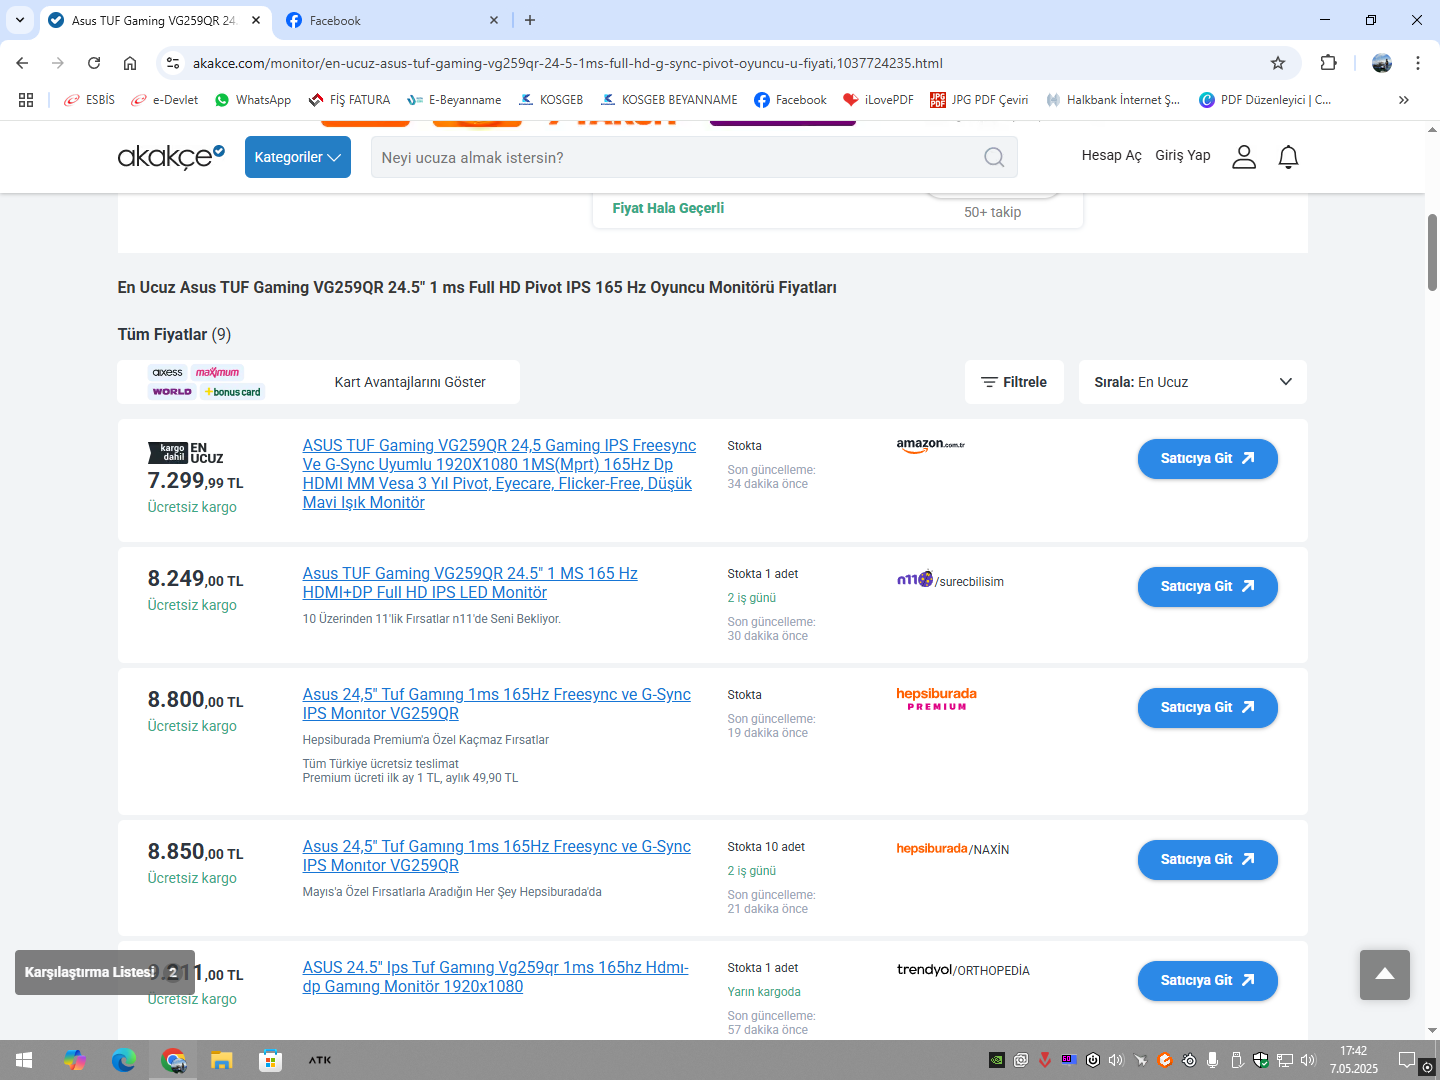The width and height of the screenshot is (1440, 1080).
Task: Open Karşılaştırma Listesi comparison panel
Action: (x=105, y=972)
